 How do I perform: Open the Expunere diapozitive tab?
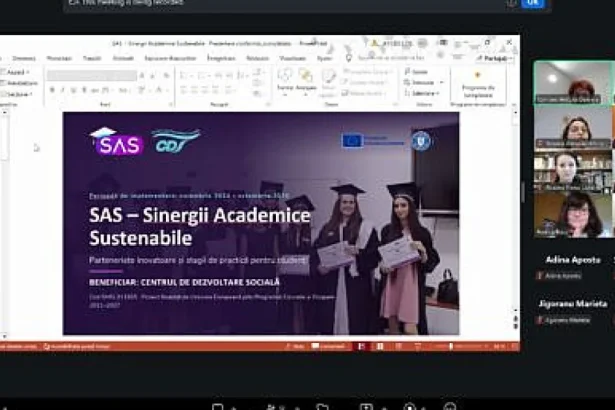tap(170, 58)
